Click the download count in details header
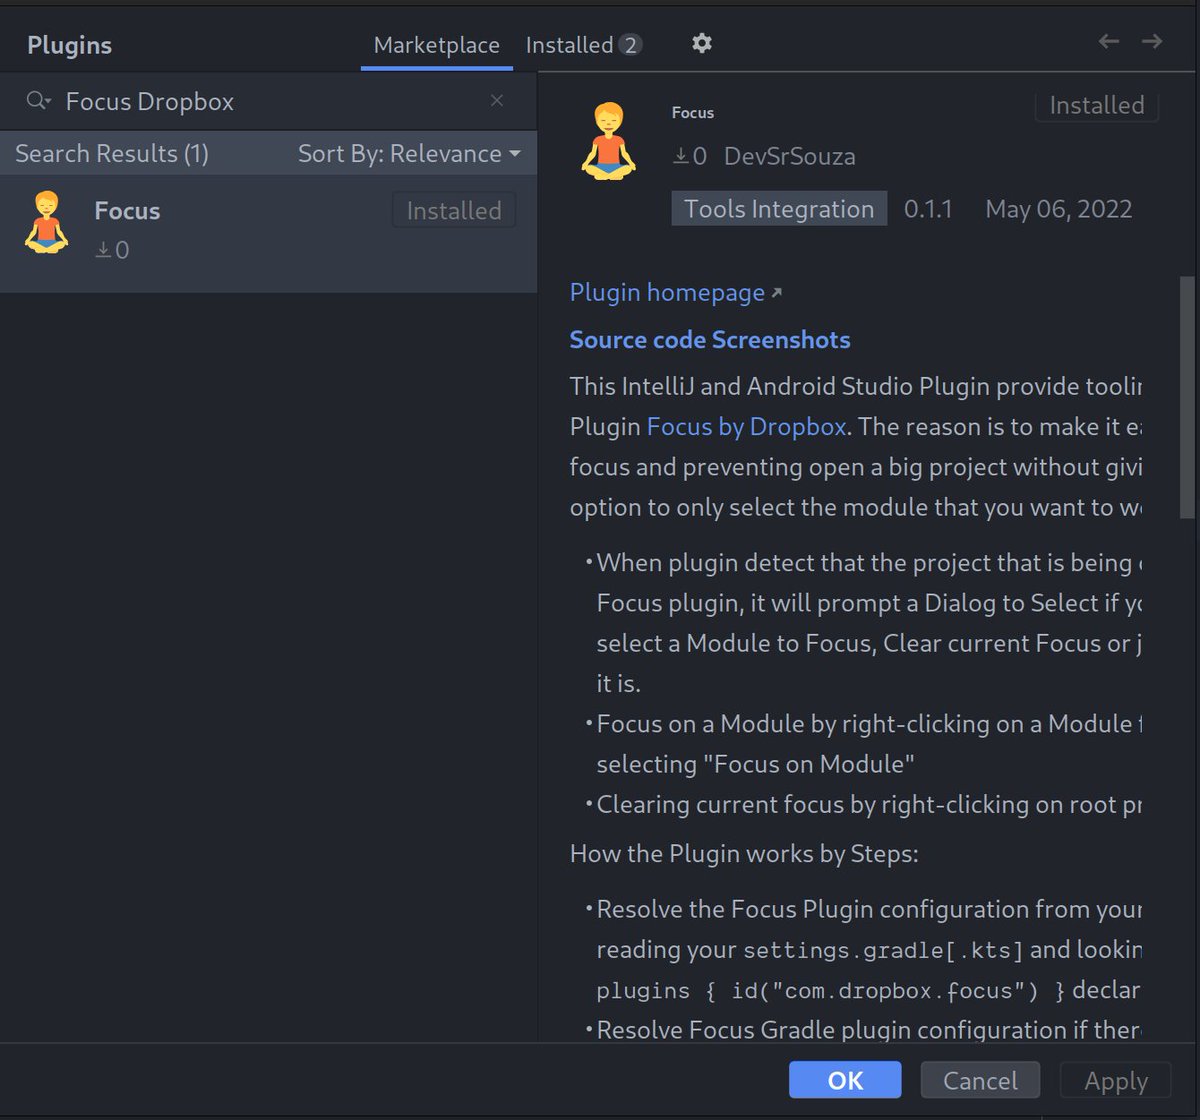 click(x=690, y=157)
